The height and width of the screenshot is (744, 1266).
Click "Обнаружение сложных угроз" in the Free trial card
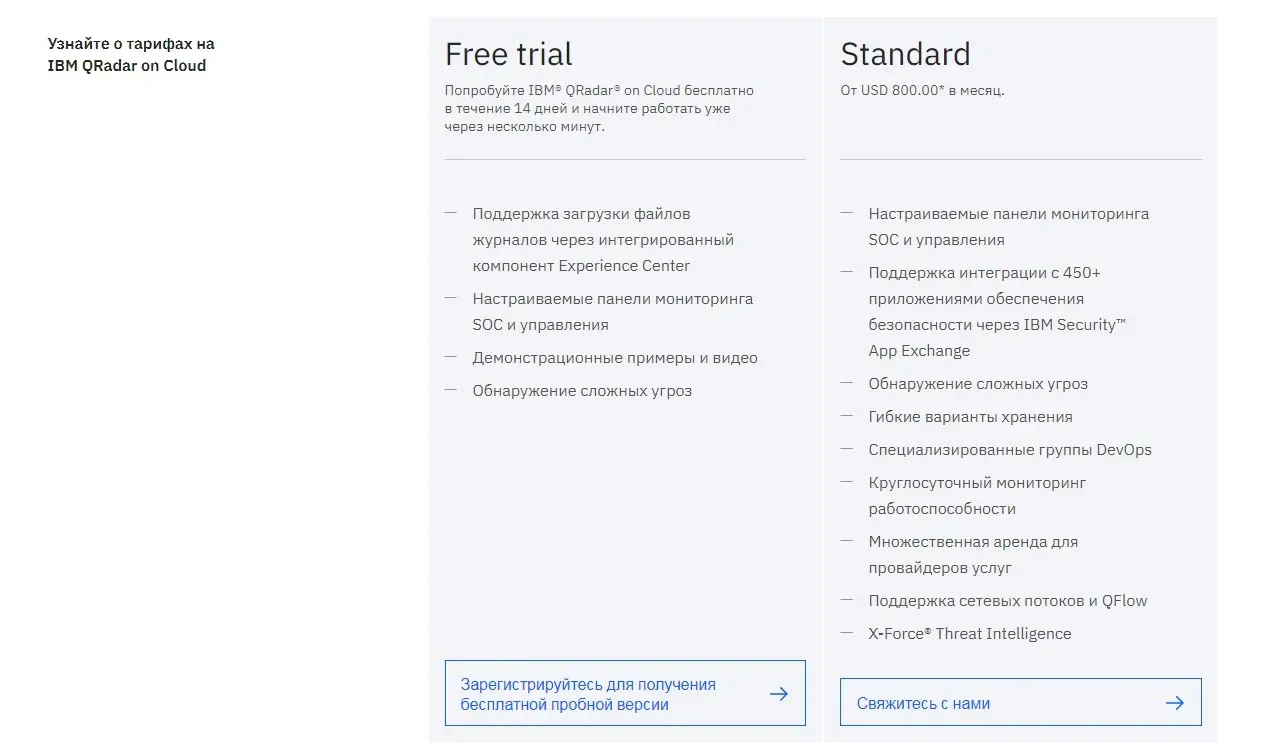[x=582, y=391]
